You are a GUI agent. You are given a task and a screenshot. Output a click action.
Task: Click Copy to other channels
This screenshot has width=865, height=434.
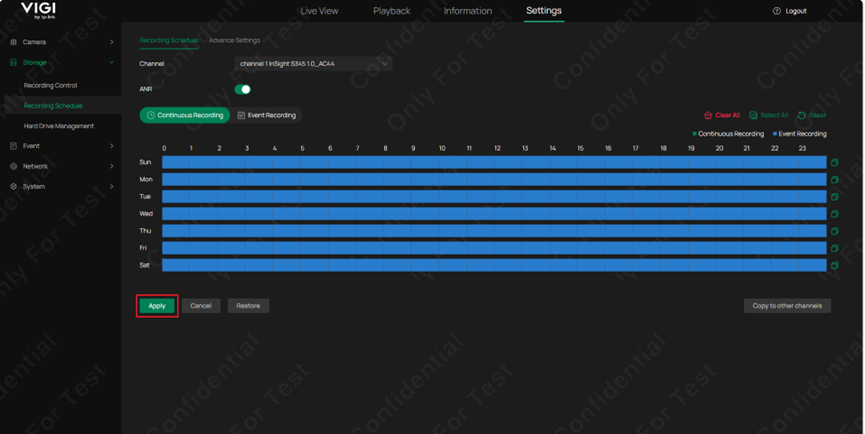787,306
